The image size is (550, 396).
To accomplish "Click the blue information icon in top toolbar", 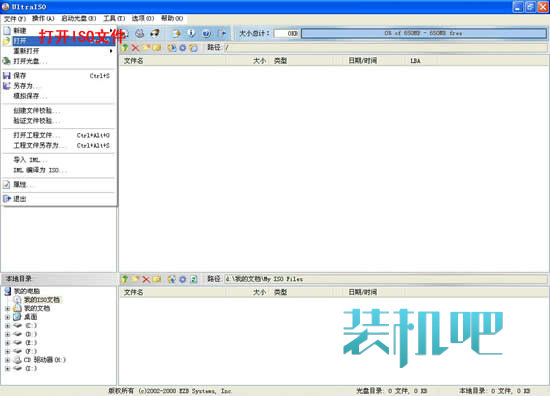I will [192, 33].
